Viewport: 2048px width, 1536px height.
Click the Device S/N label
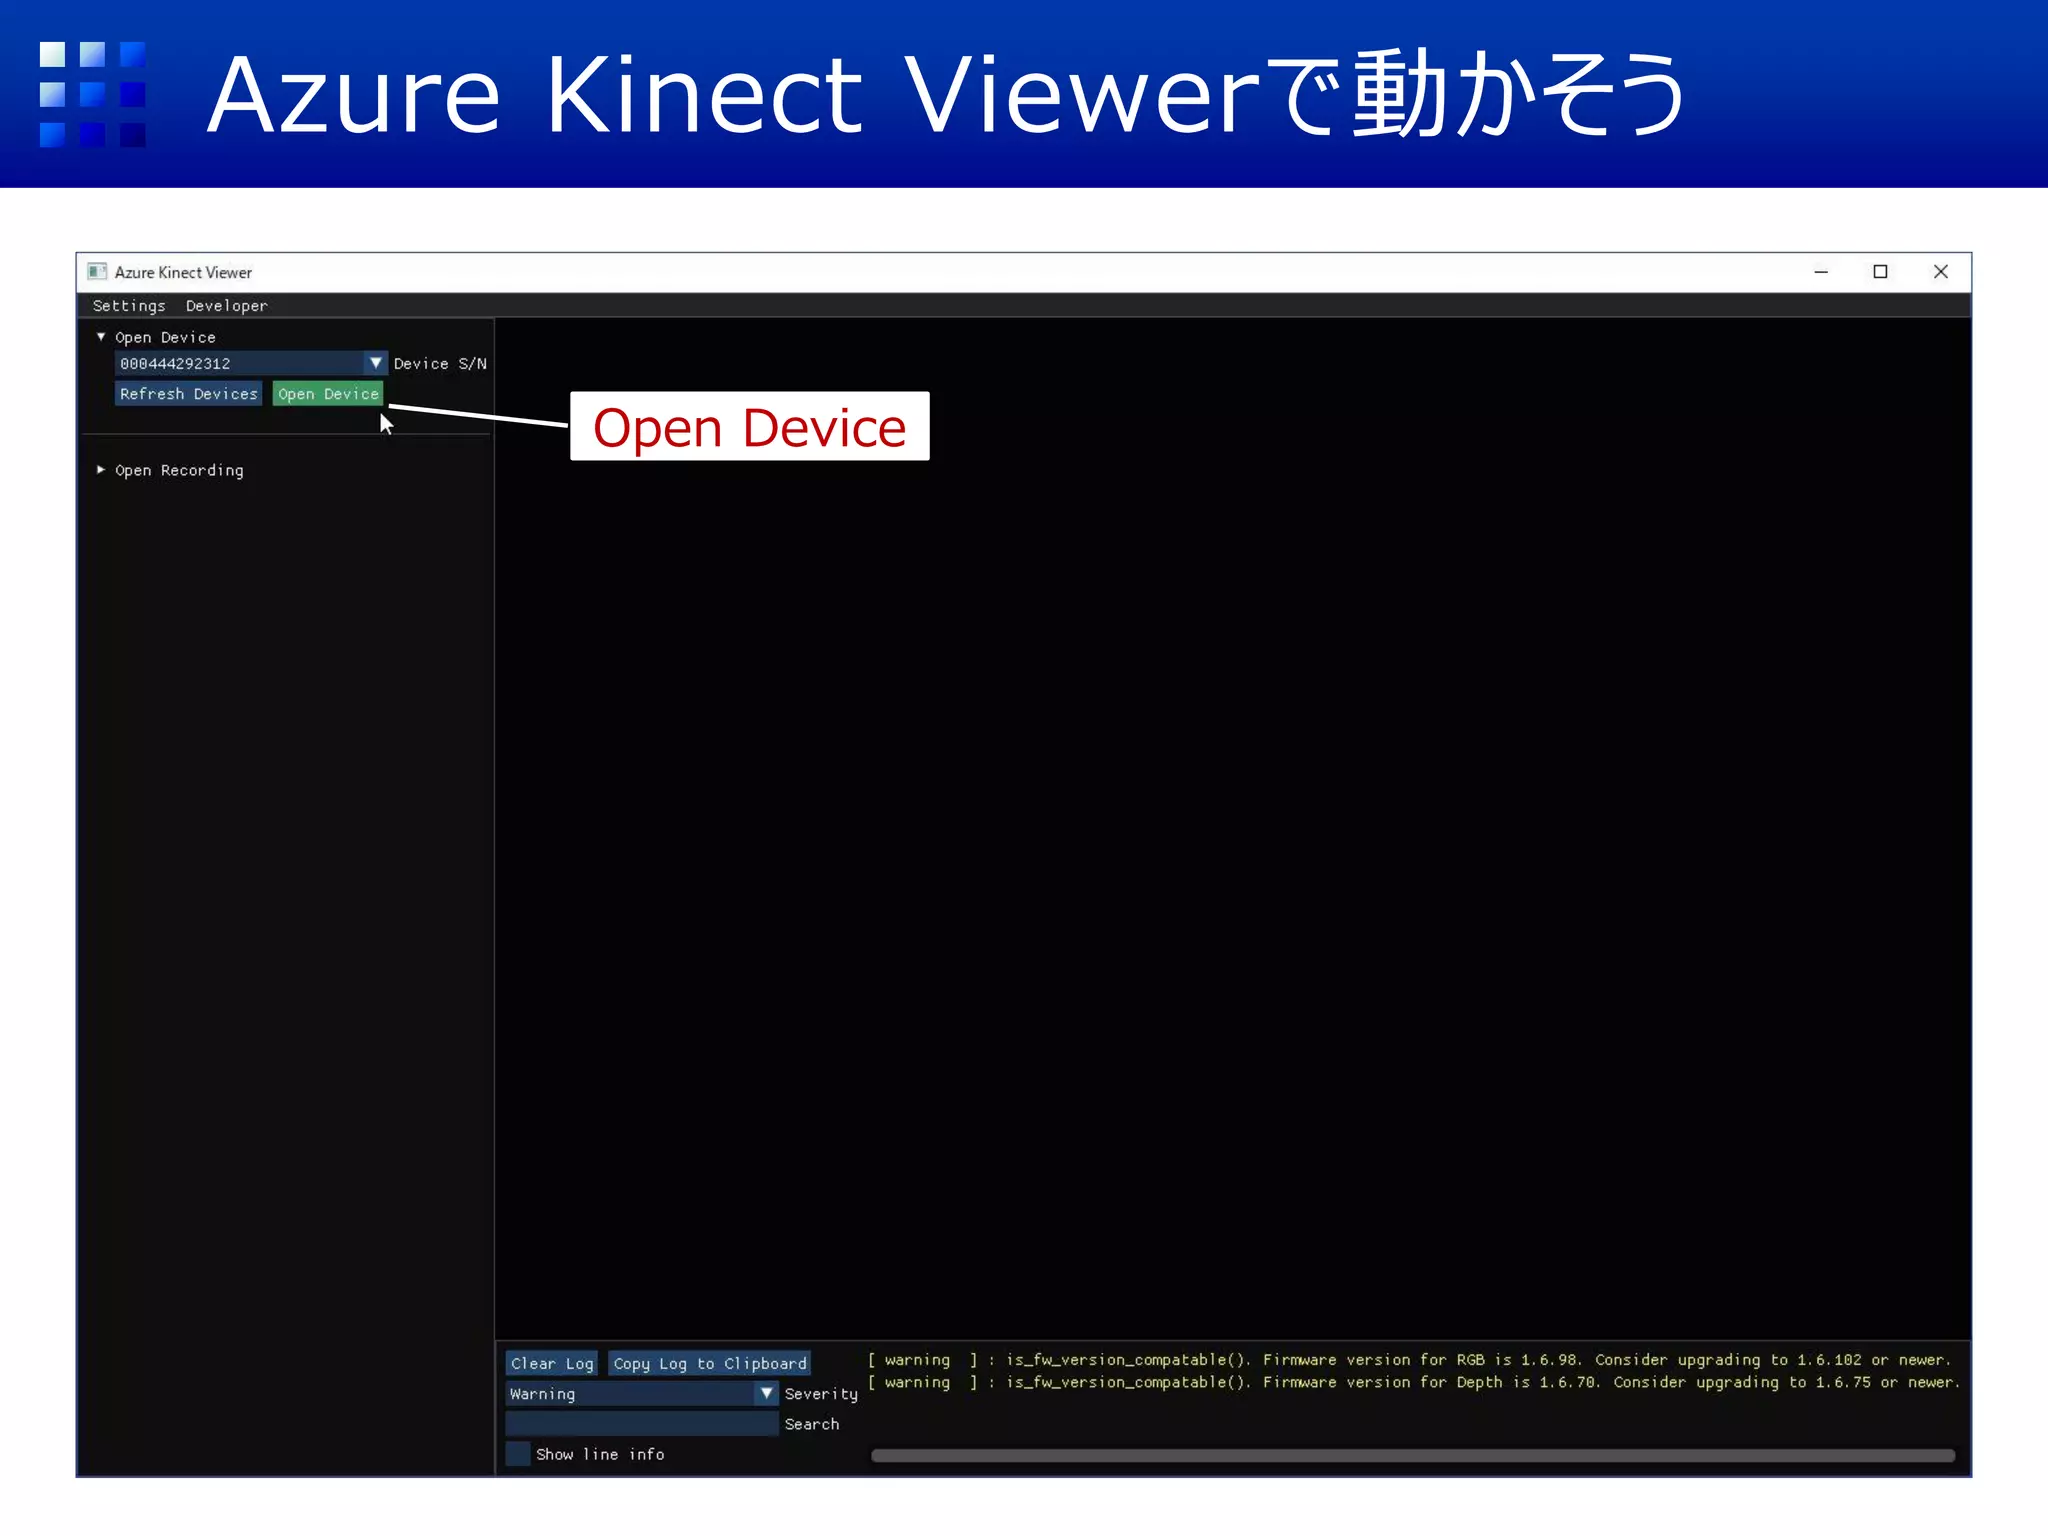tap(440, 364)
